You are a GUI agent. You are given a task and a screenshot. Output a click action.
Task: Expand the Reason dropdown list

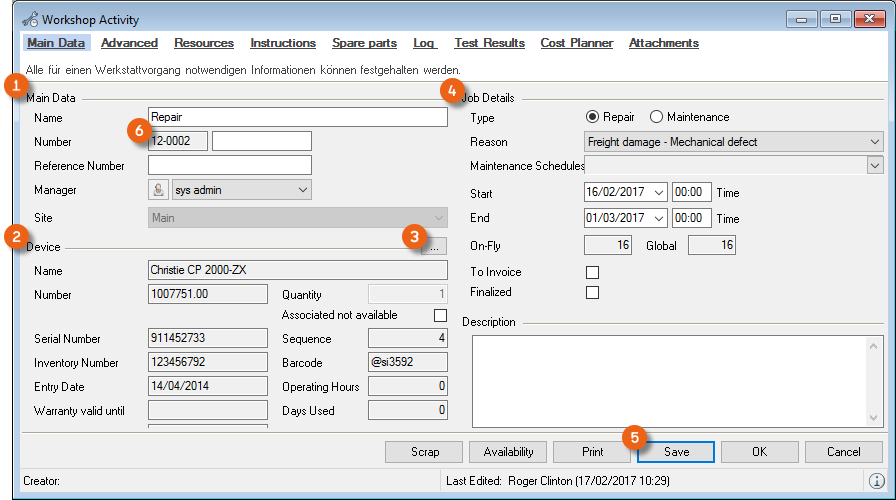[875, 142]
